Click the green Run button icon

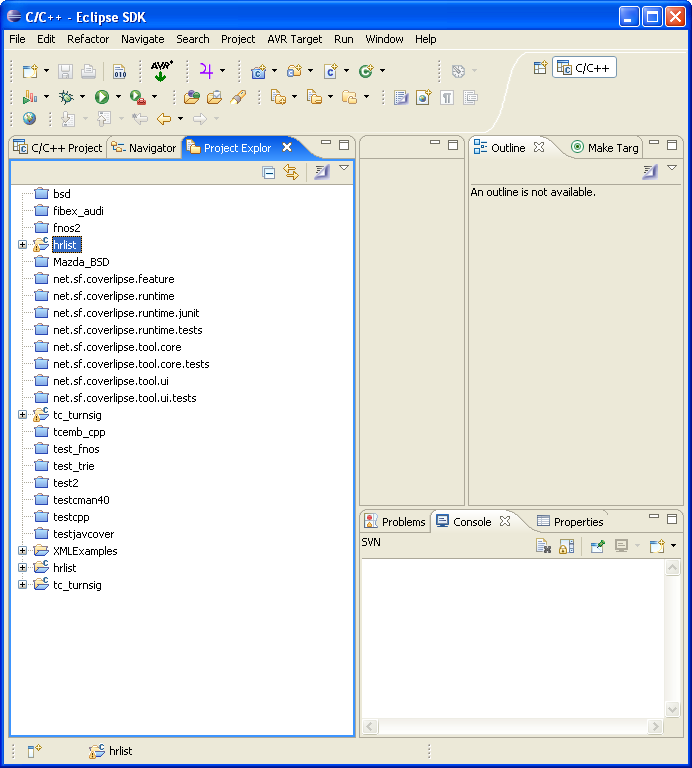click(x=102, y=97)
